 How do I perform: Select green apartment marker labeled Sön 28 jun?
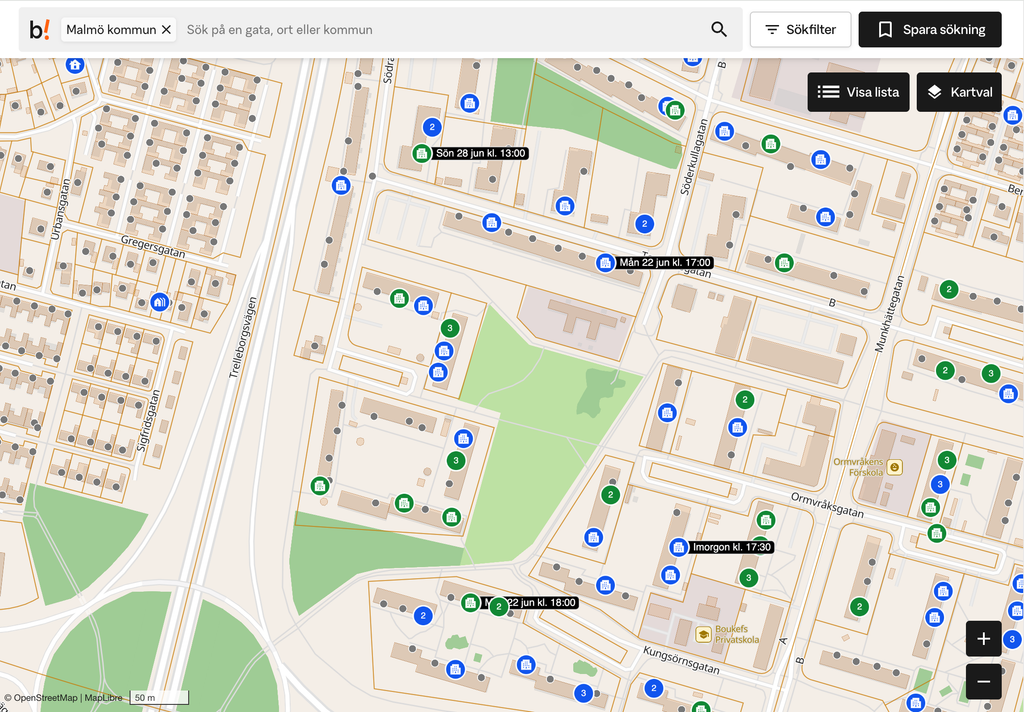click(x=422, y=154)
